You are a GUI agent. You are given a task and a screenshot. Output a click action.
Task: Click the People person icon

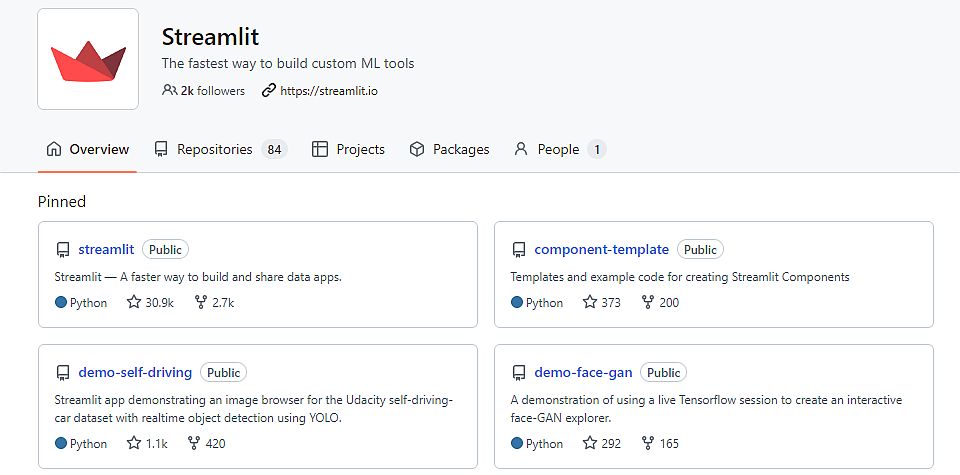click(521, 149)
